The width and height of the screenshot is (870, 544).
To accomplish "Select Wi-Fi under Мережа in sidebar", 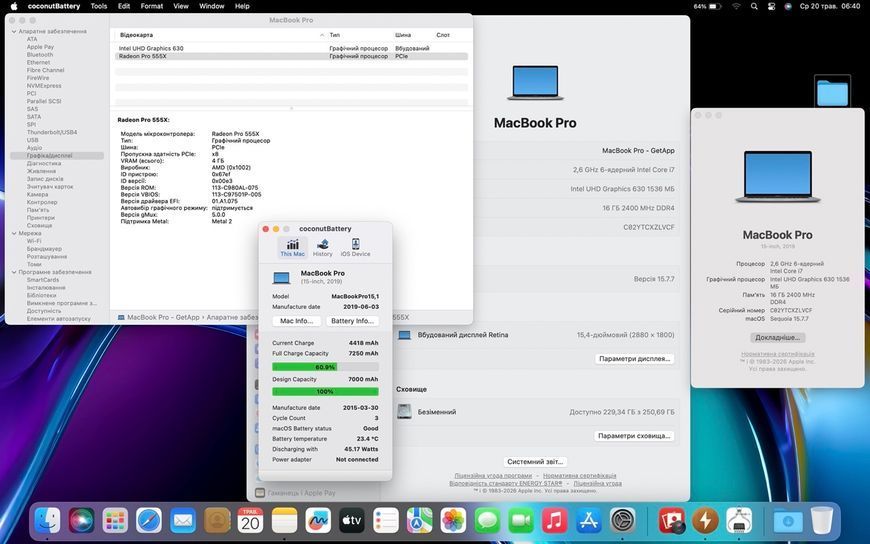I will (x=34, y=241).
